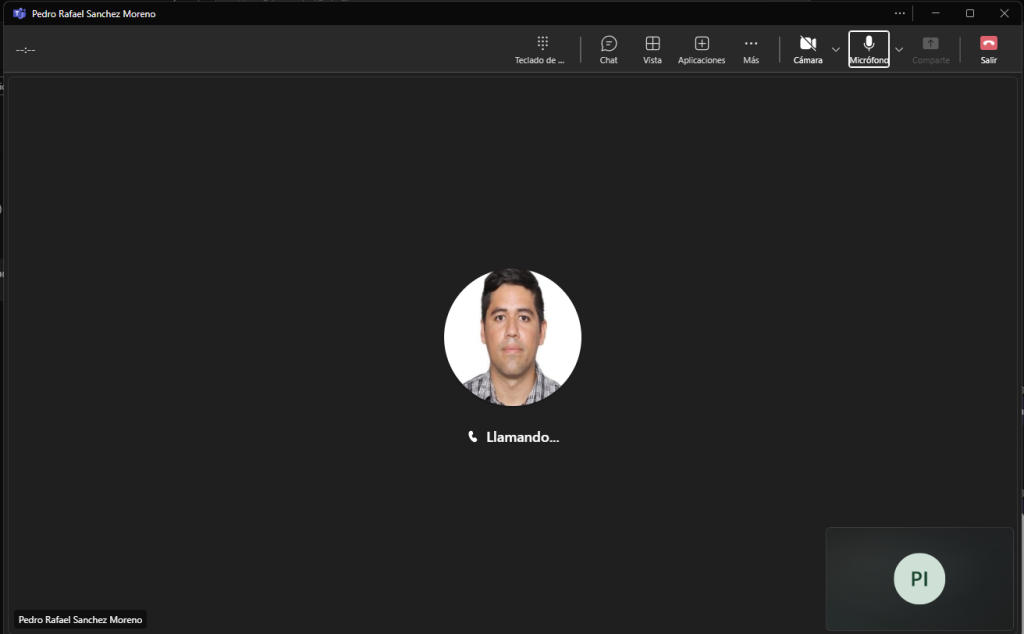This screenshot has height=634, width=1024.
Task: Turn on the Cámara
Action: [x=808, y=49]
